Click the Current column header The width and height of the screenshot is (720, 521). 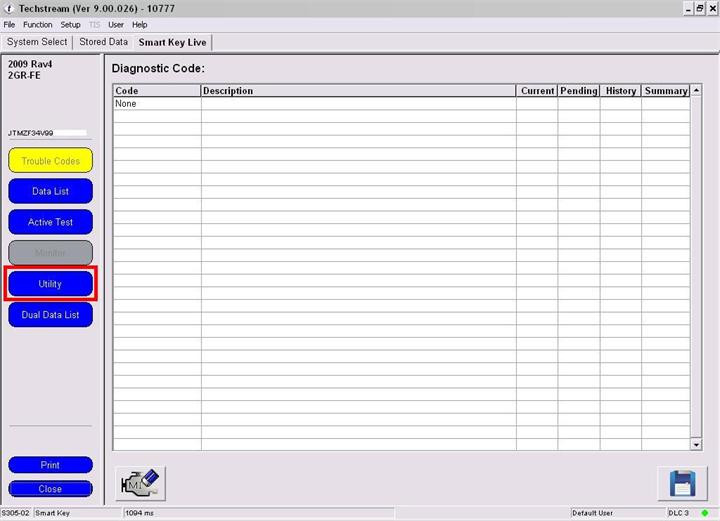(x=537, y=91)
